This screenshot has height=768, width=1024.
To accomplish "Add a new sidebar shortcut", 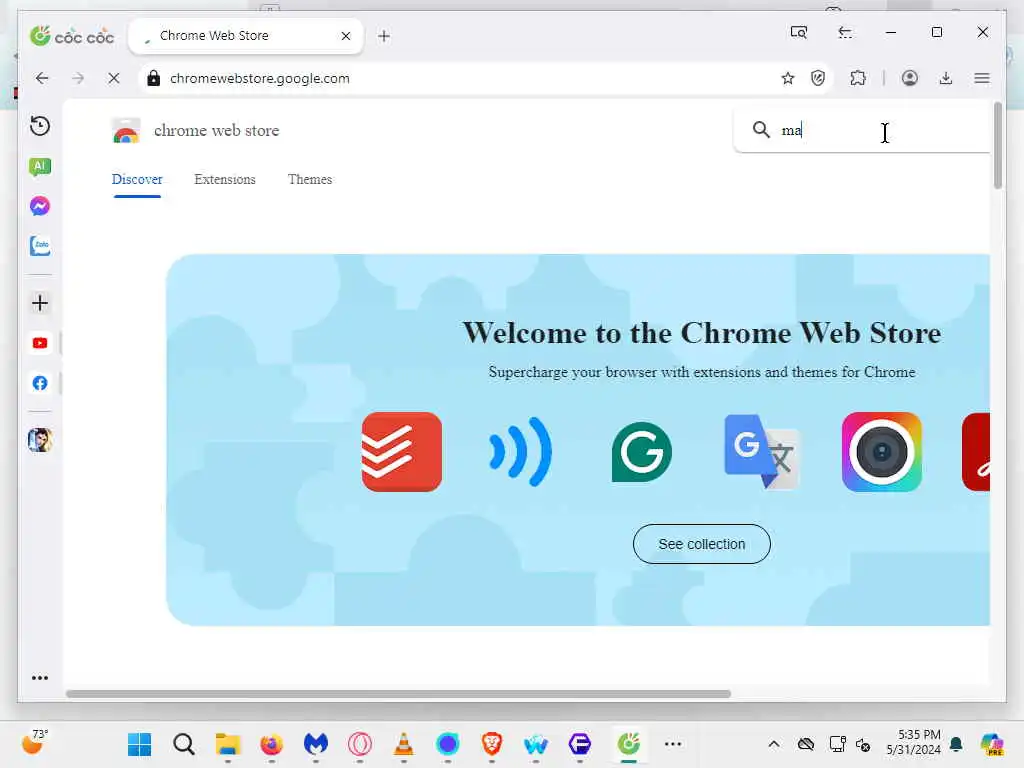I will tap(40, 303).
